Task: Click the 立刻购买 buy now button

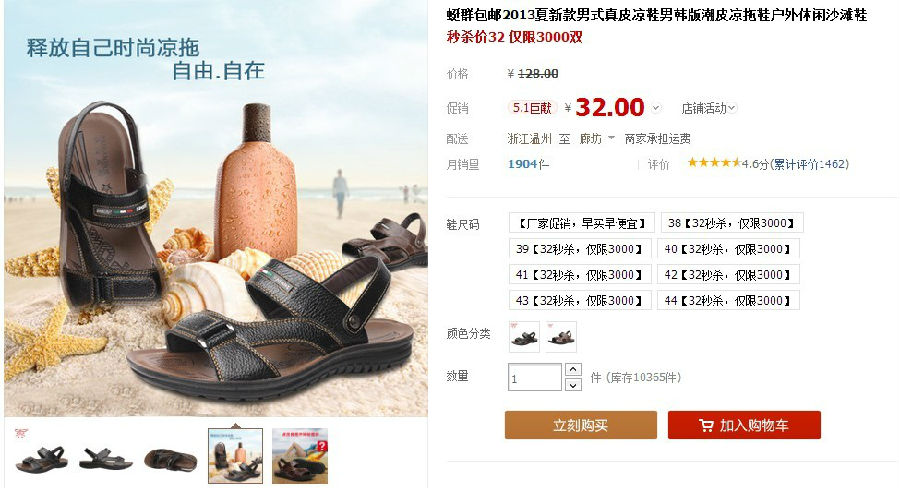Action: pyautogui.click(x=580, y=425)
